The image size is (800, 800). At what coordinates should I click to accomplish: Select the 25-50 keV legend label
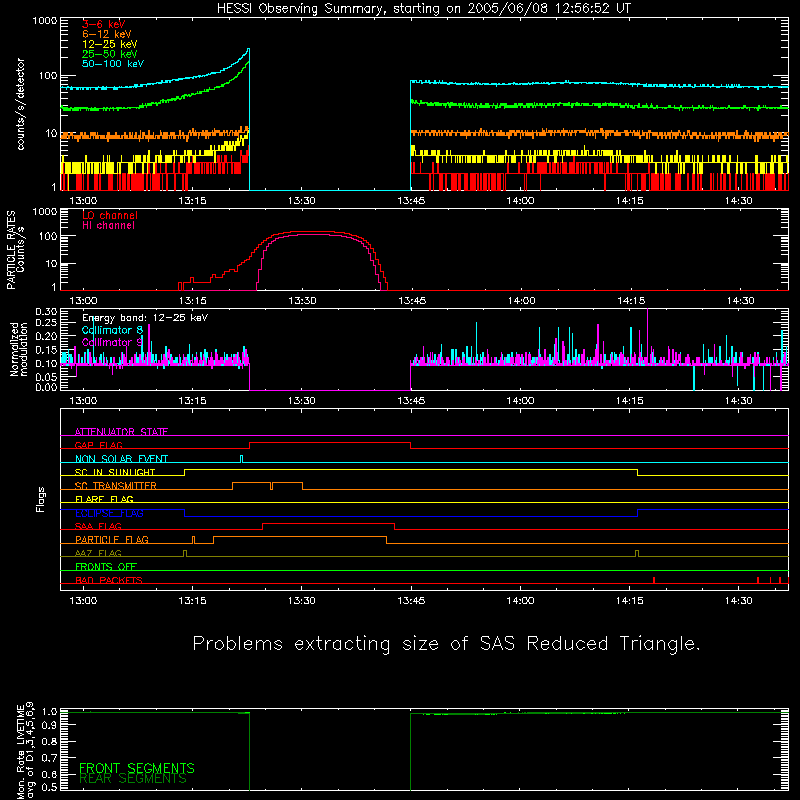point(110,54)
